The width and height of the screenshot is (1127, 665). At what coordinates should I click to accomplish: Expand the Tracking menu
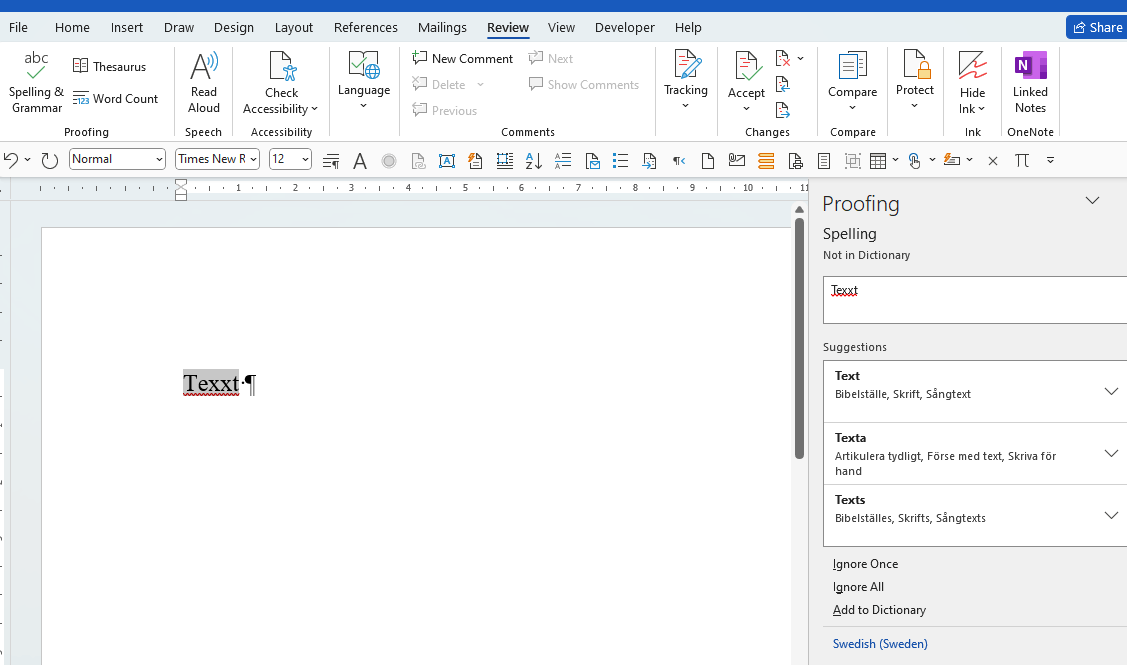click(x=686, y=81)
